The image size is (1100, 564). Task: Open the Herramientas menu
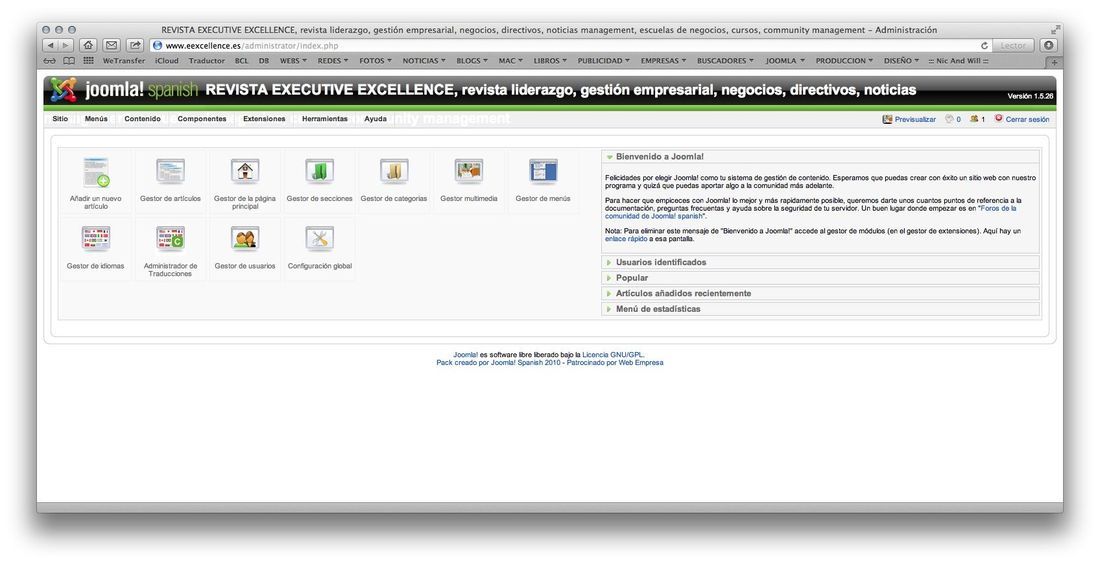(325, 119)
